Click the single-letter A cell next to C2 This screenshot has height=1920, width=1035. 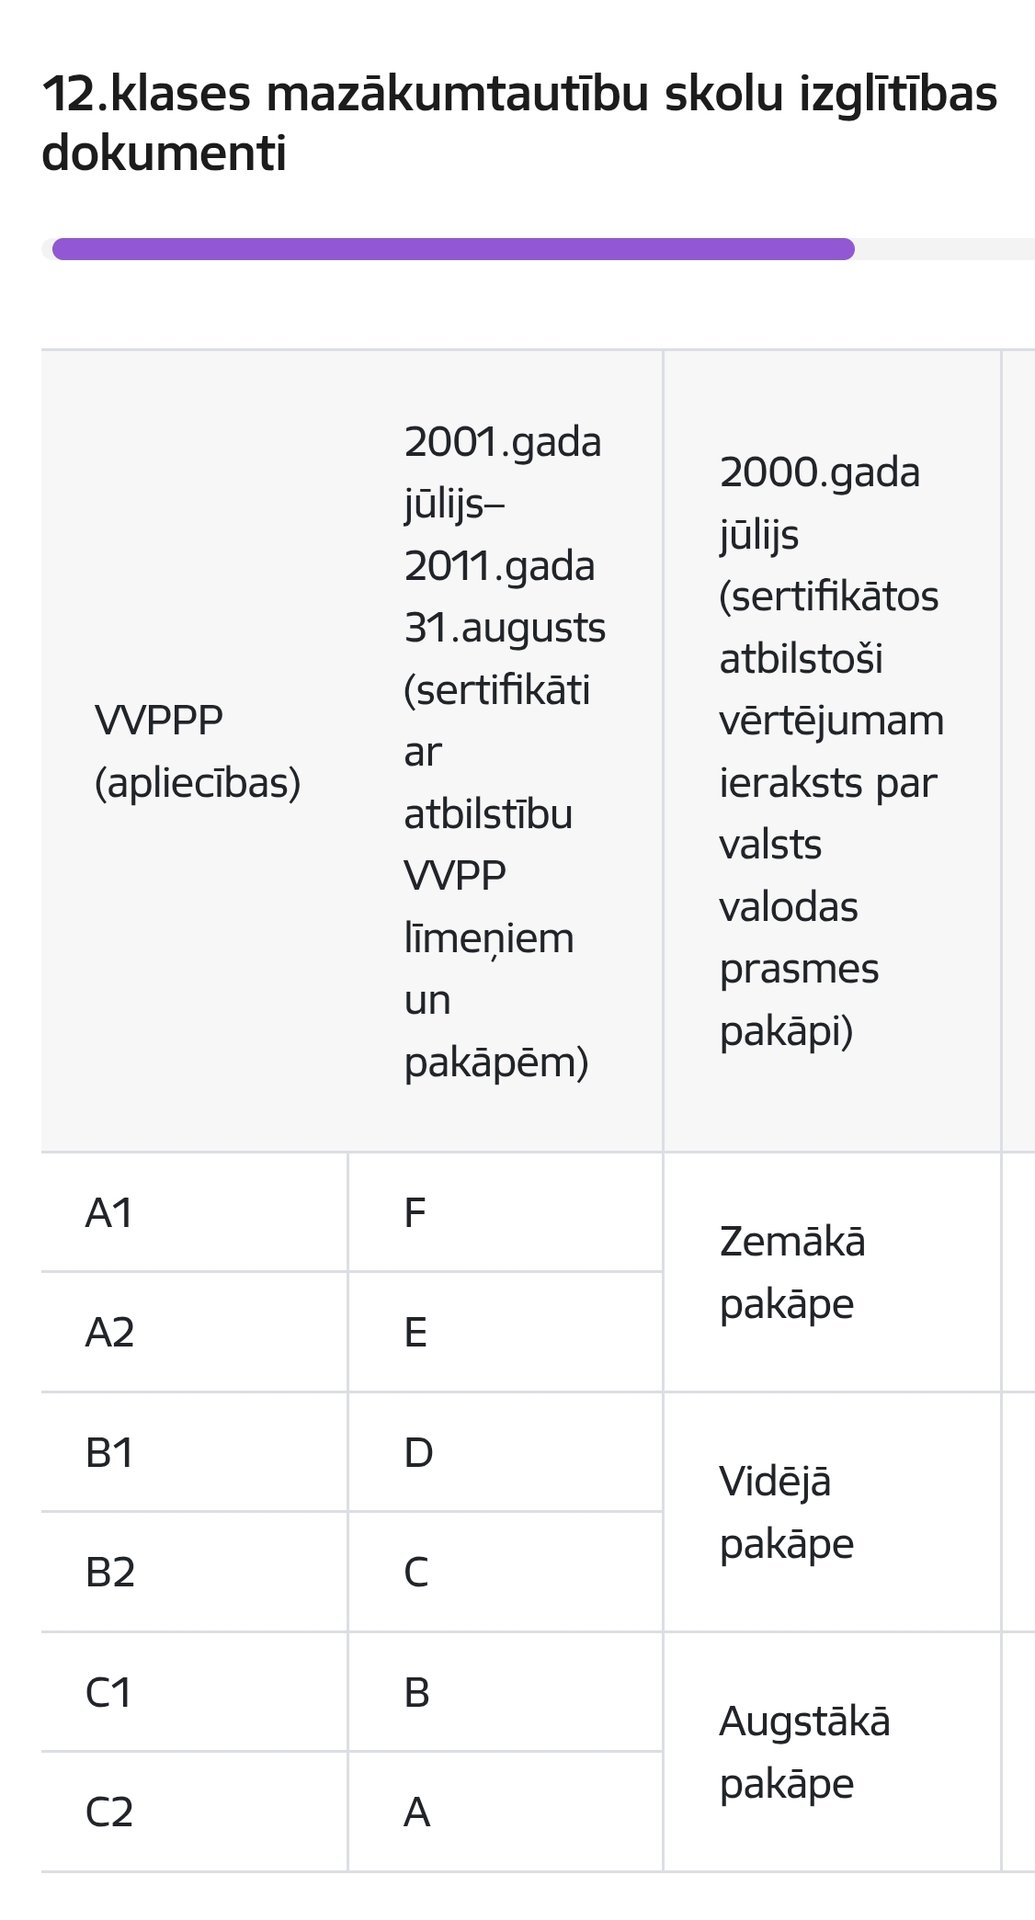tap(417, 1813)
